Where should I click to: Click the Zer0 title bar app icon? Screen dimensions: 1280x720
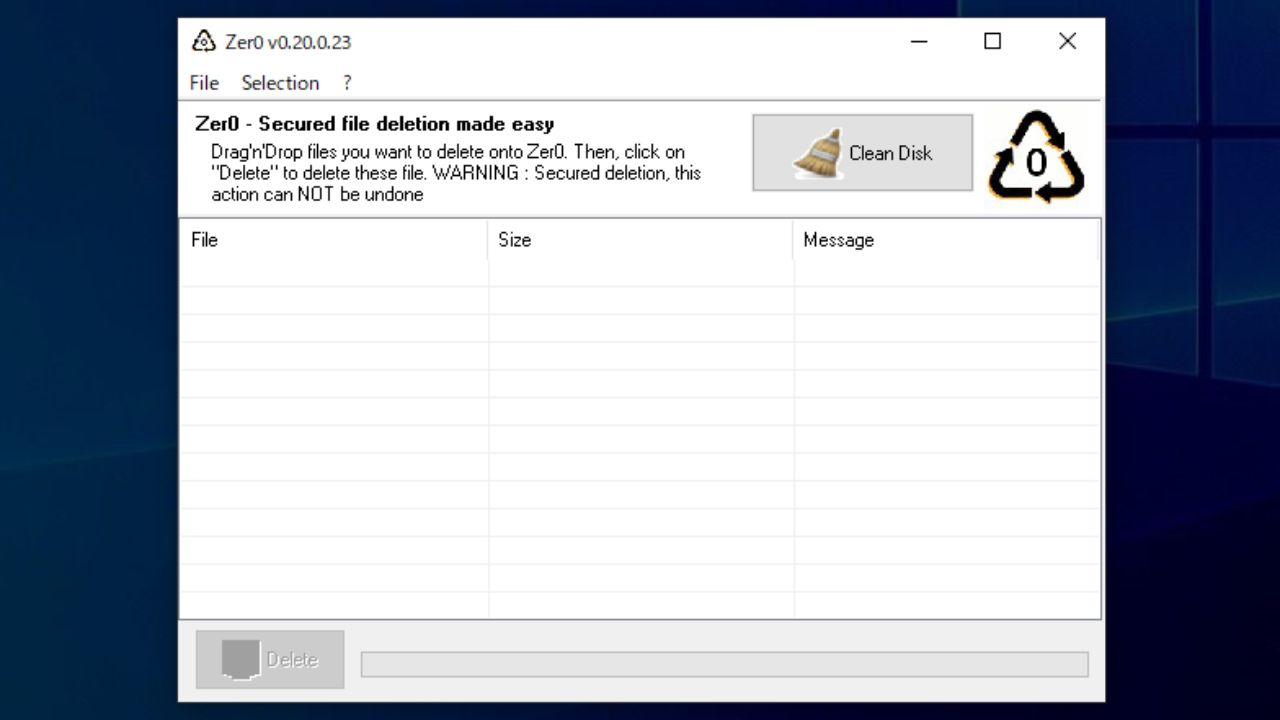point(204,42)
